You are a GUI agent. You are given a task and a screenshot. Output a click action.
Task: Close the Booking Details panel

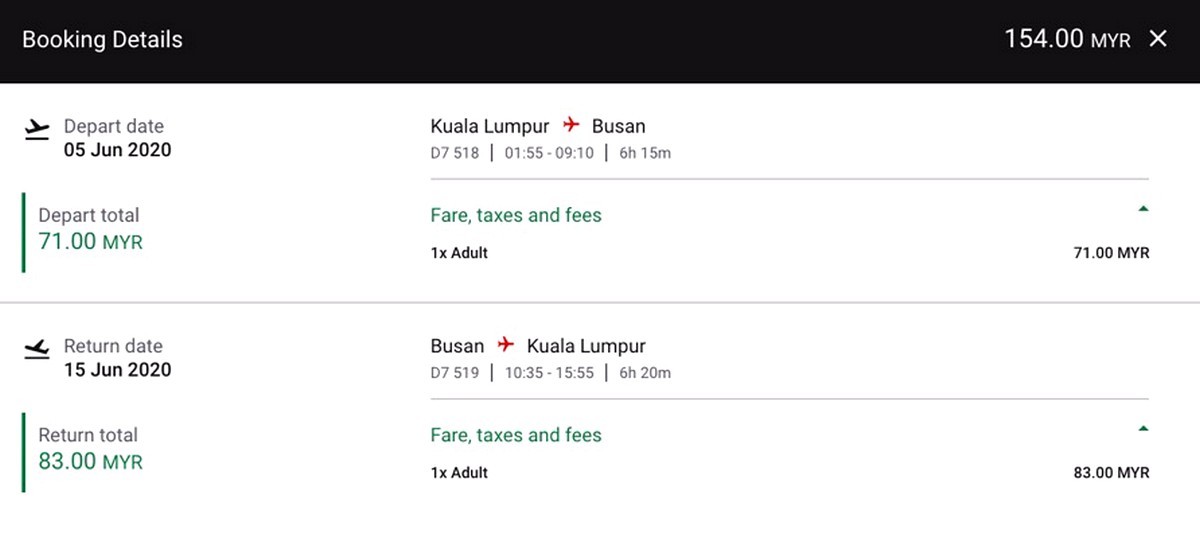tap(1158, 39)
